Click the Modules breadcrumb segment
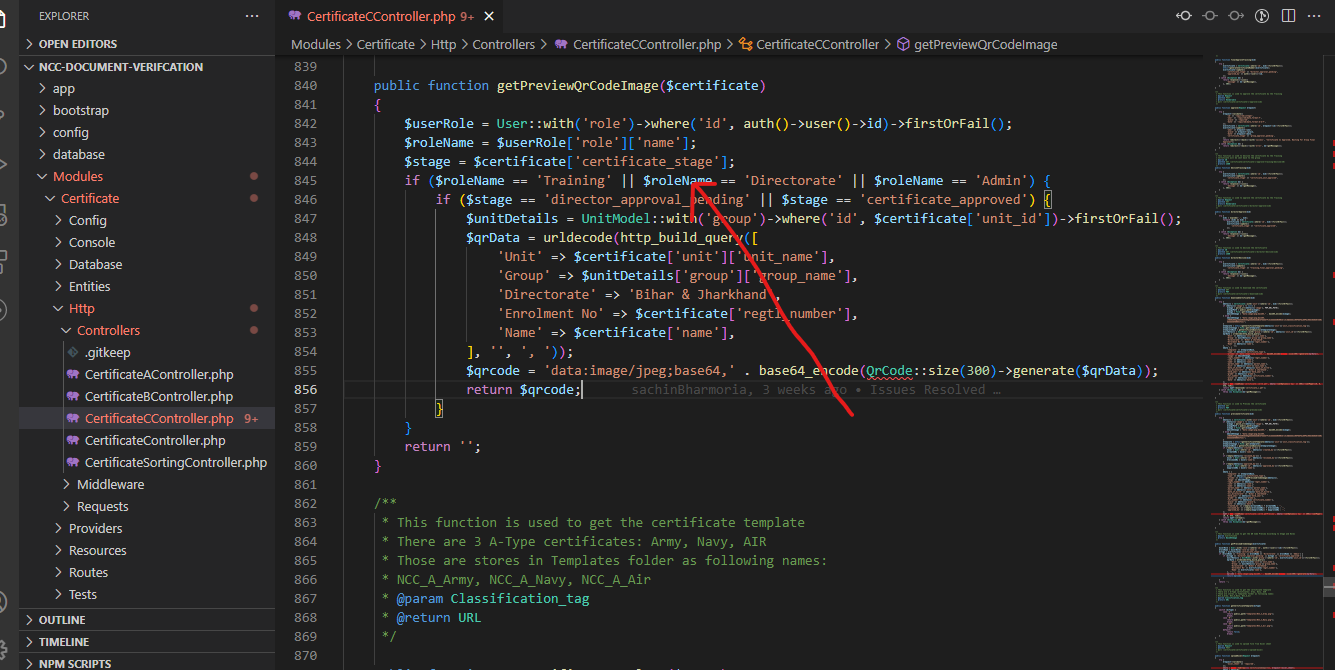Screen dimensions: 1335x670 316,44
